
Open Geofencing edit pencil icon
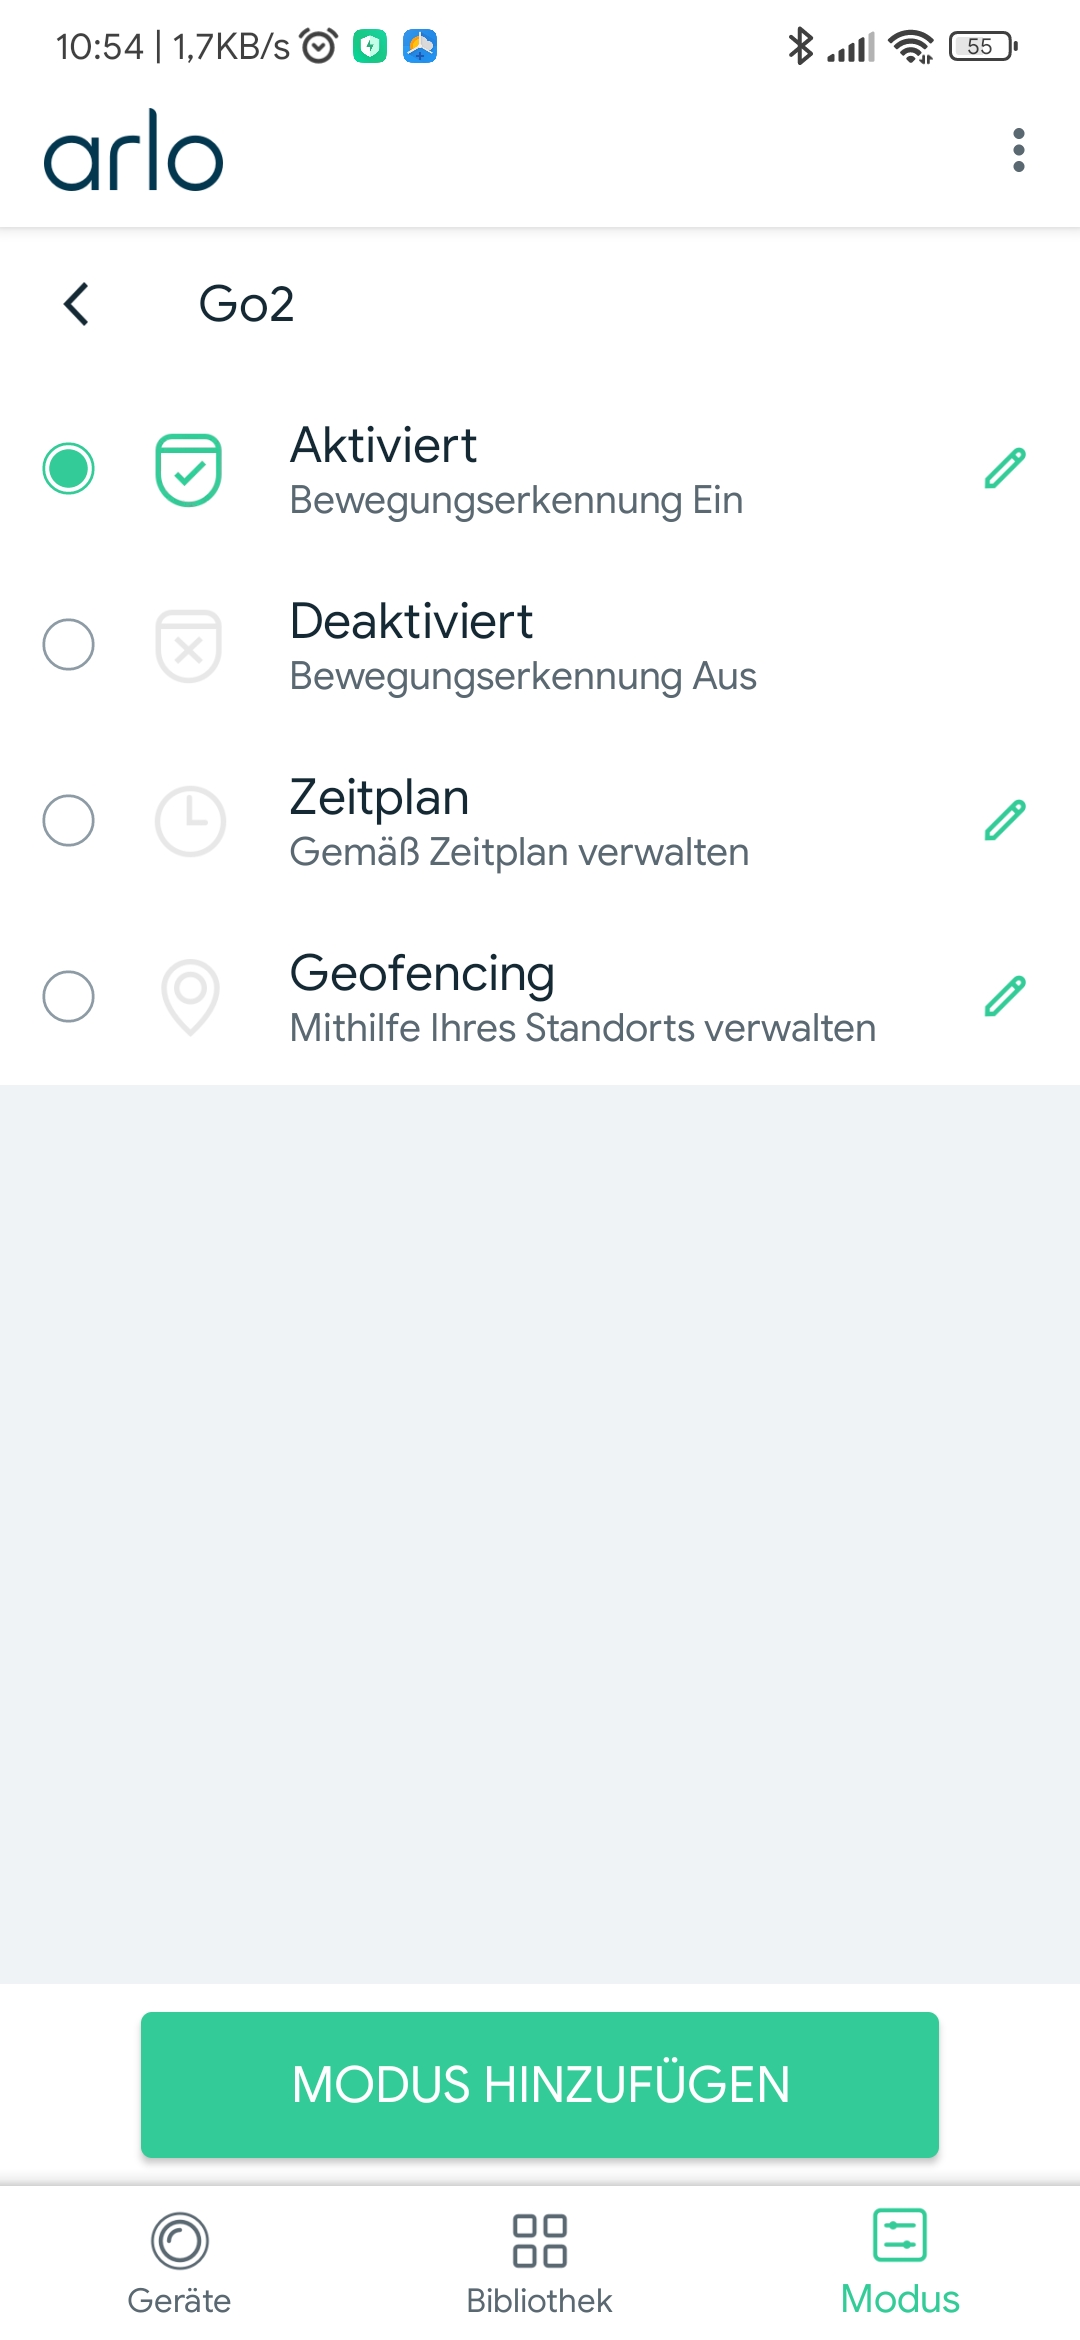[x=1004, y=996]
